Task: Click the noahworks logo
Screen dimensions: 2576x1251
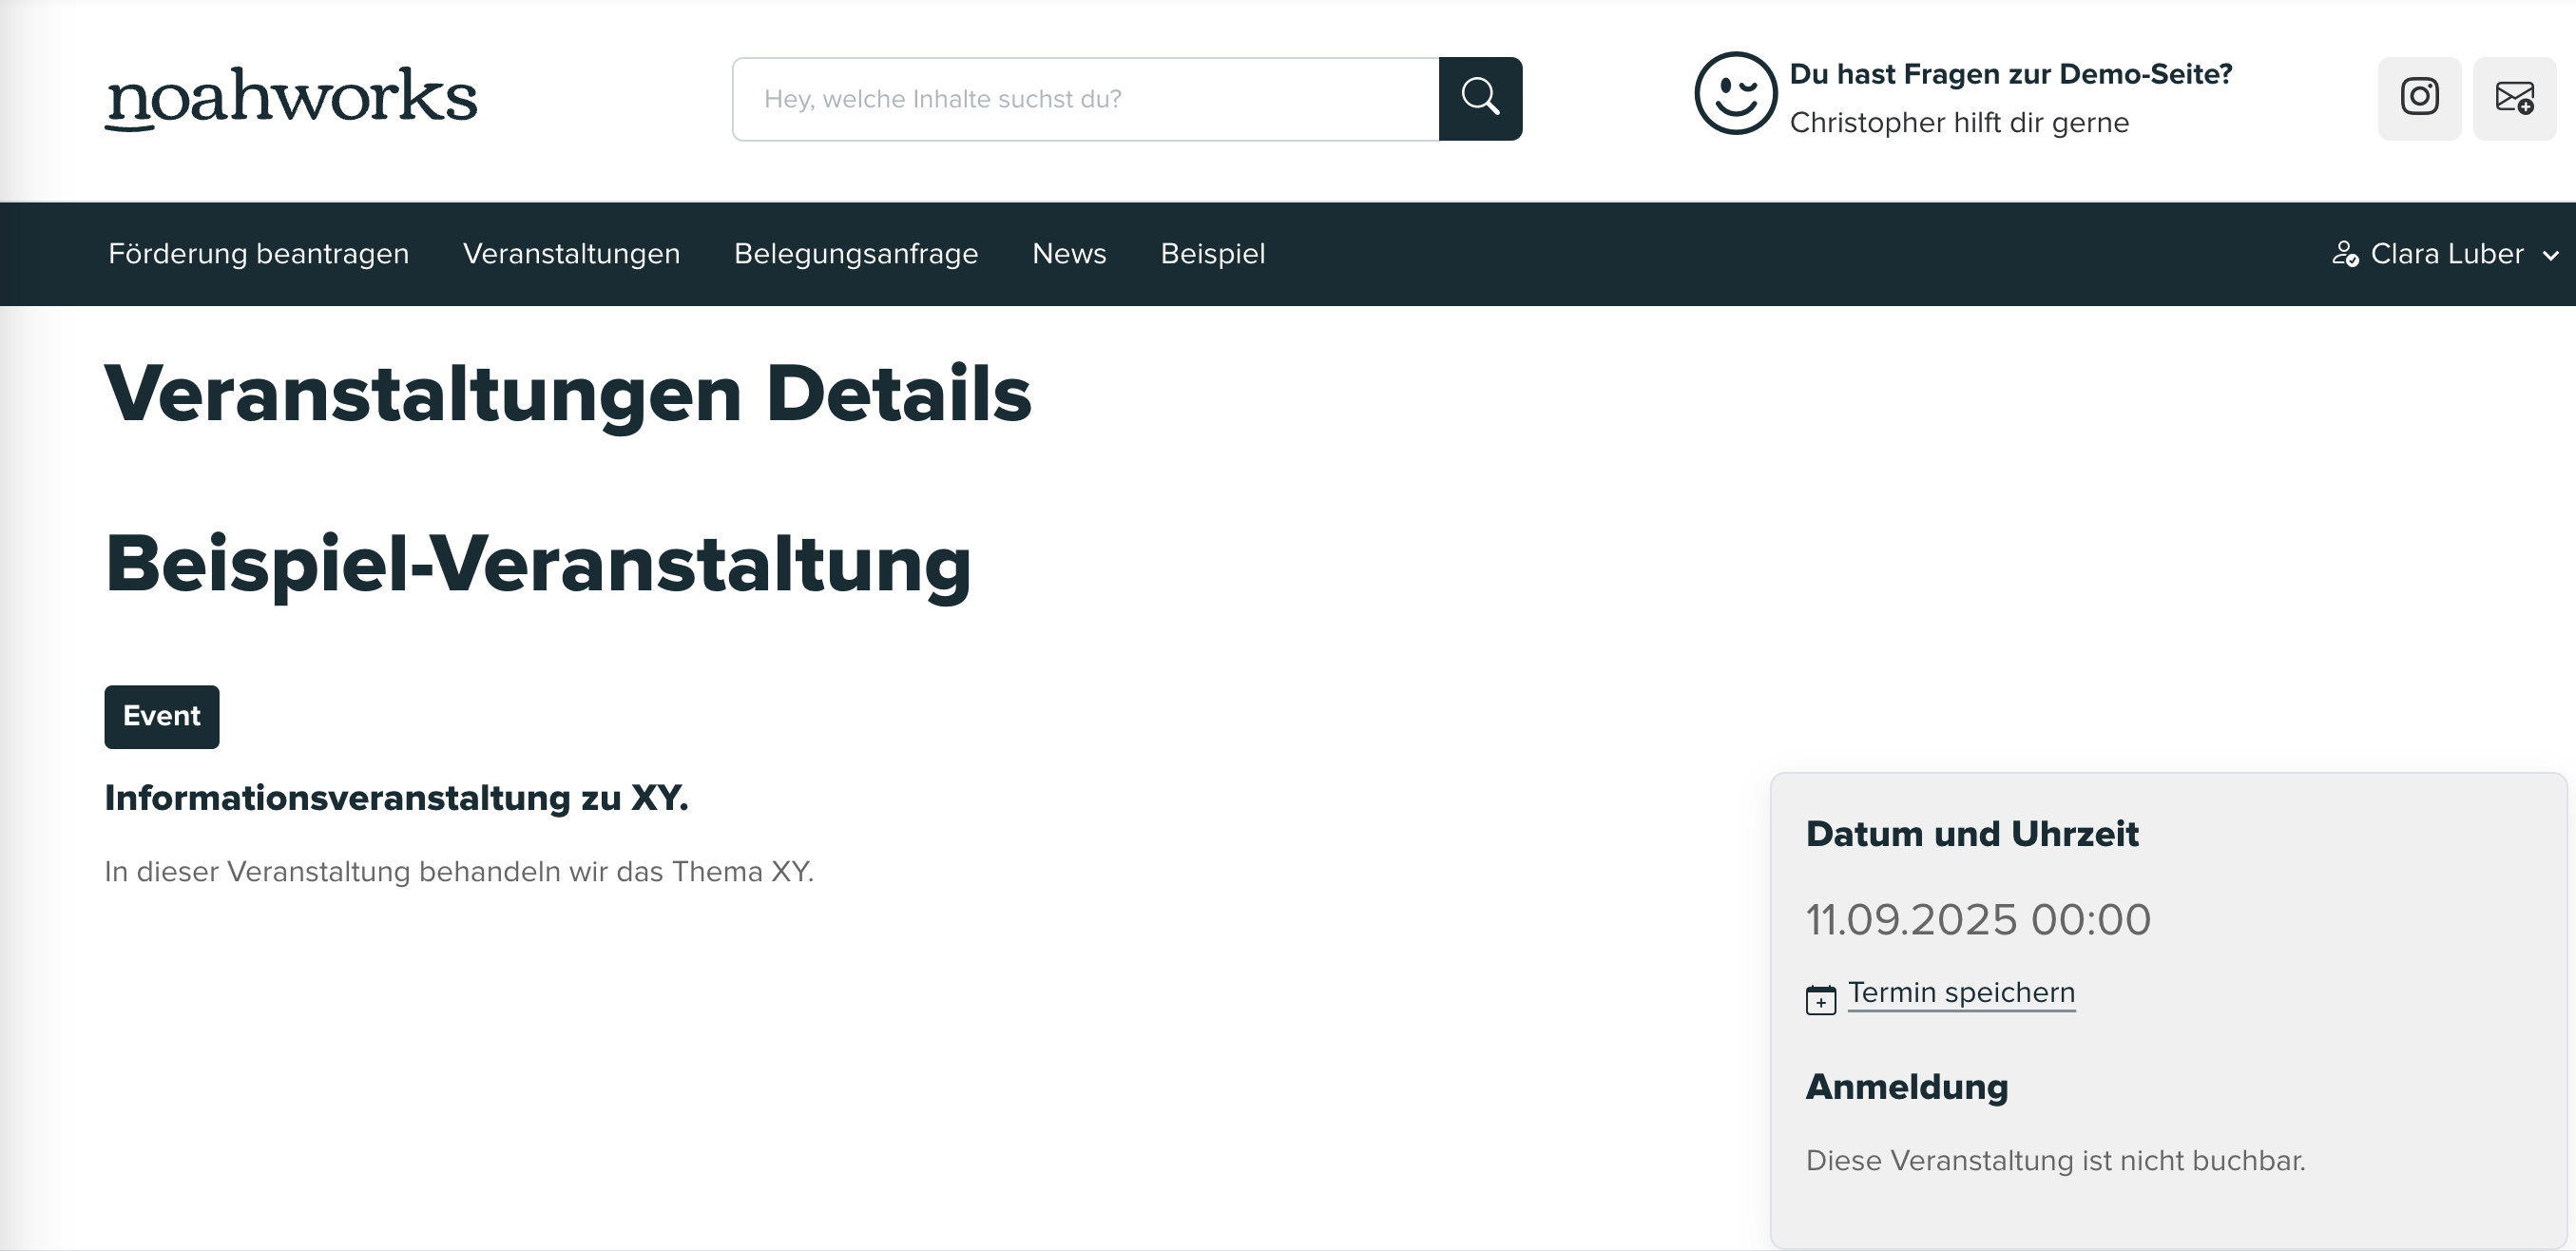Action: pos(291,98)
